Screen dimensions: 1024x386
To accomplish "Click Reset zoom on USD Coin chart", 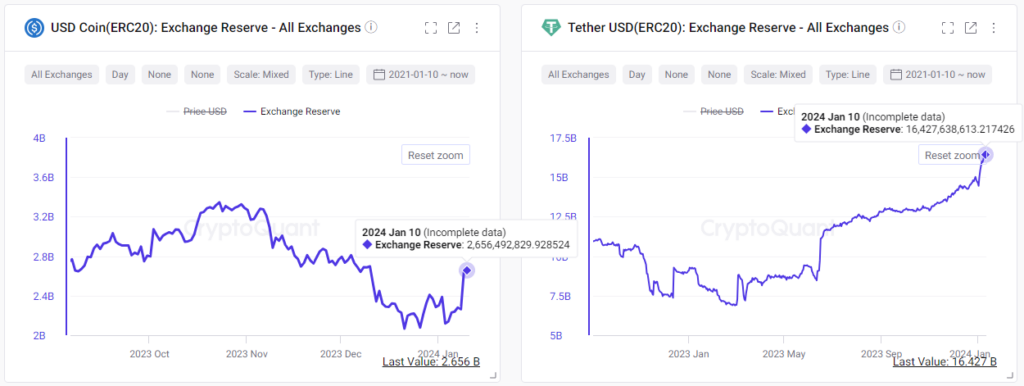I will [436, 155].
